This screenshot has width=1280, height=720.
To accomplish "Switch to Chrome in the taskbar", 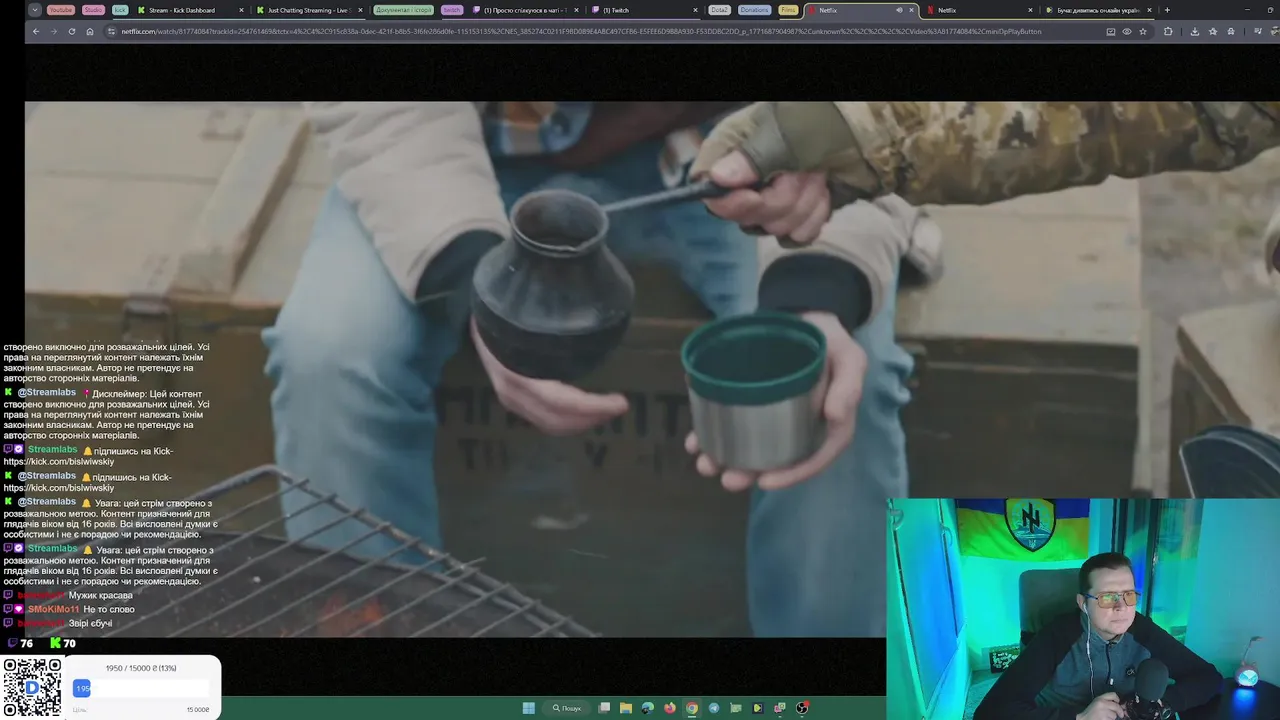I will click(692, 708).
